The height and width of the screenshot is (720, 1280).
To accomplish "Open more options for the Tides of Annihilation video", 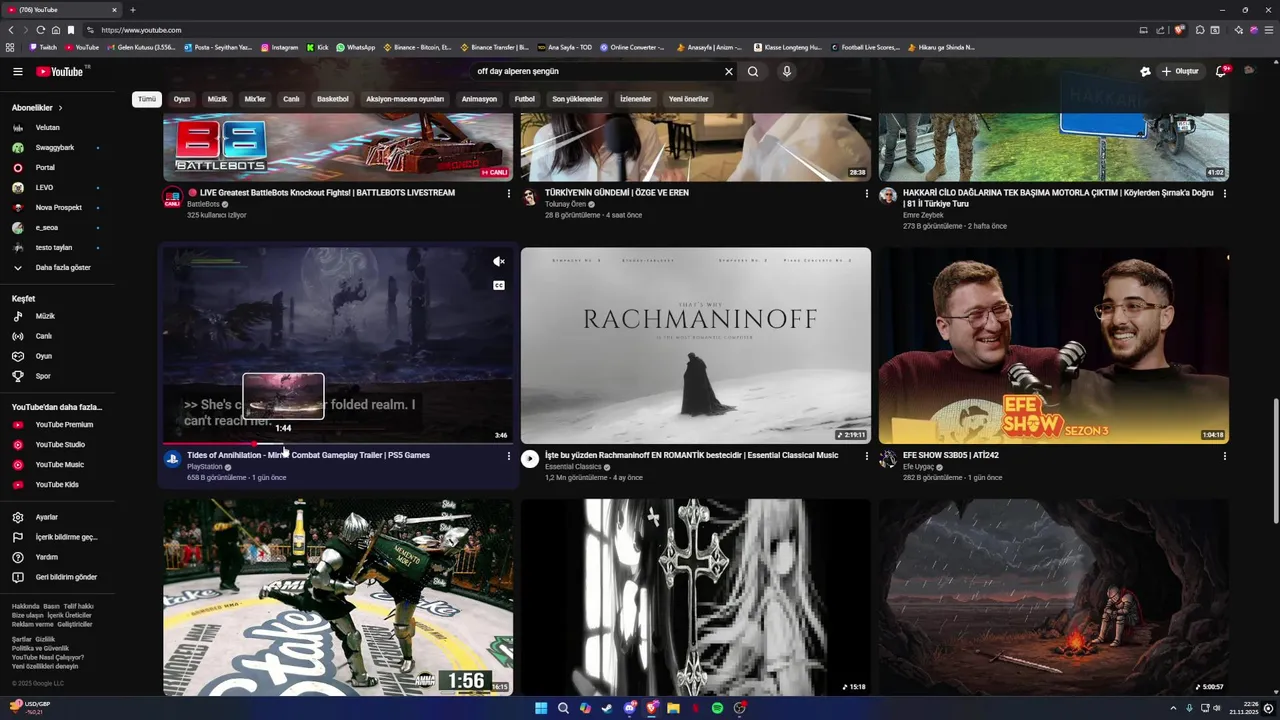I will coord(508,456).
